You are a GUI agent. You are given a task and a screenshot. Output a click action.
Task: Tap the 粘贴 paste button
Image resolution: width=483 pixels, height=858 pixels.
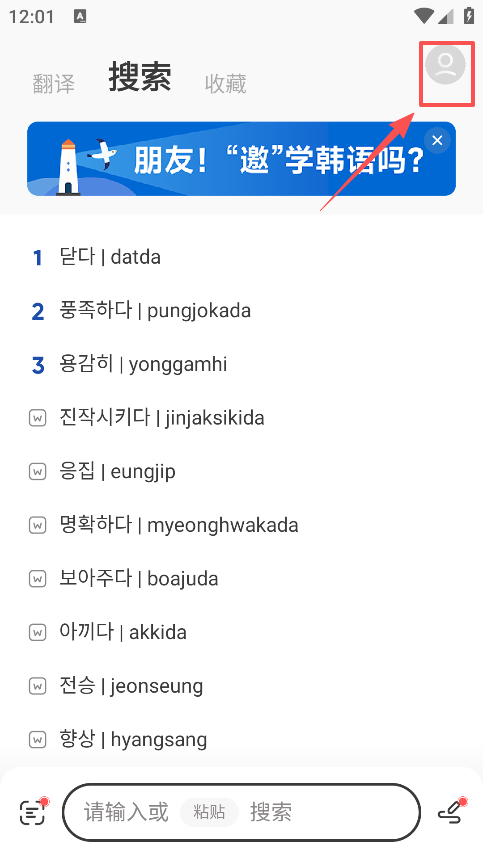[x=209, y=811]
